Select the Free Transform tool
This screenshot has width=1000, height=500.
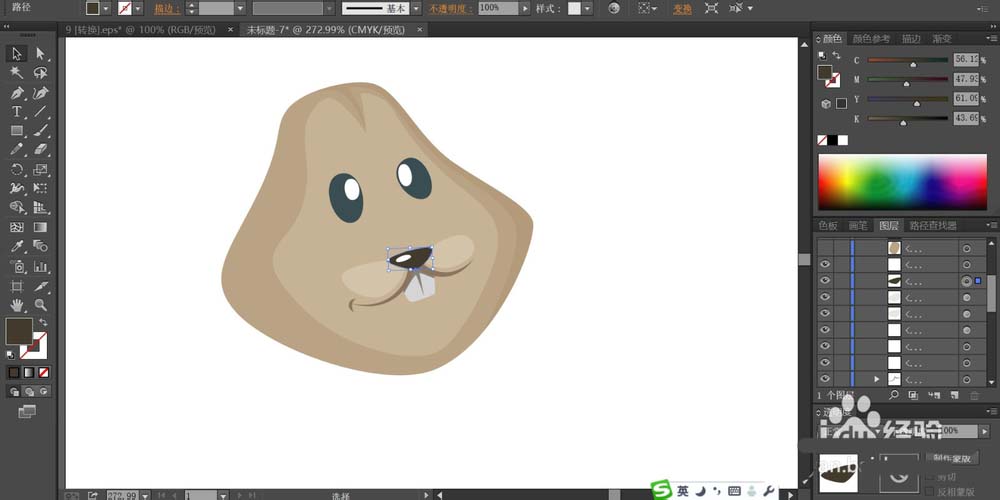40,188
